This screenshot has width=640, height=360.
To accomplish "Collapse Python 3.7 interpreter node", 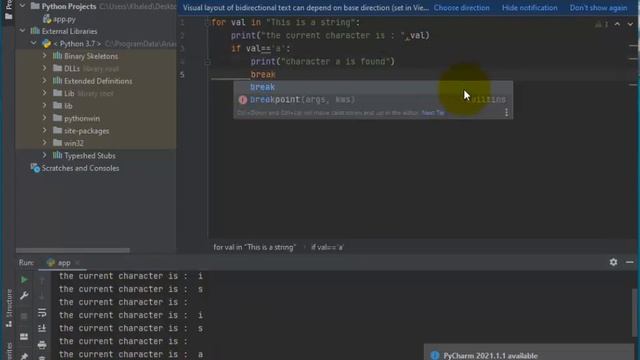I will pyautogui.click(x=33, y=43).
